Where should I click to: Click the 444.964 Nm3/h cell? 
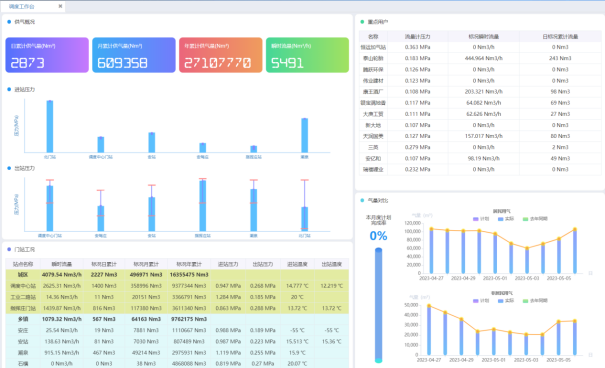483,58
